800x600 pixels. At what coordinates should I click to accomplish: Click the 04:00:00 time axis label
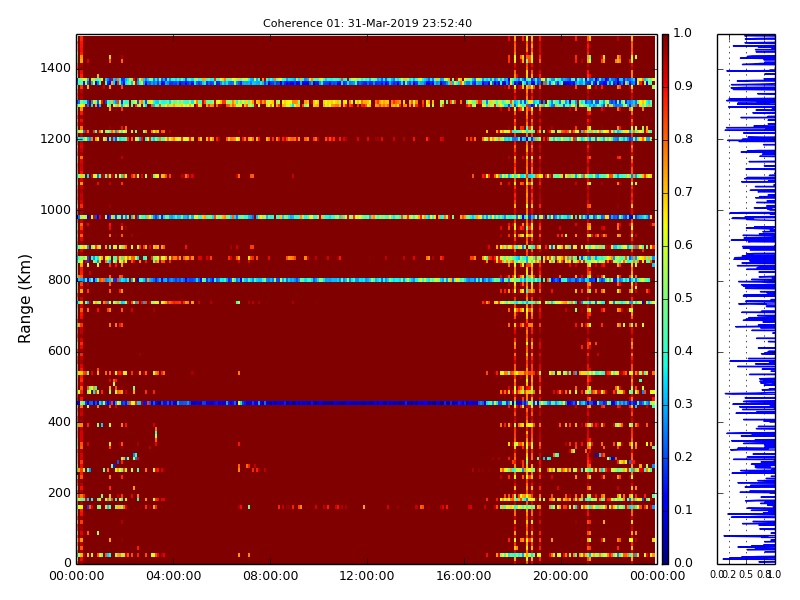pos(173,577)
